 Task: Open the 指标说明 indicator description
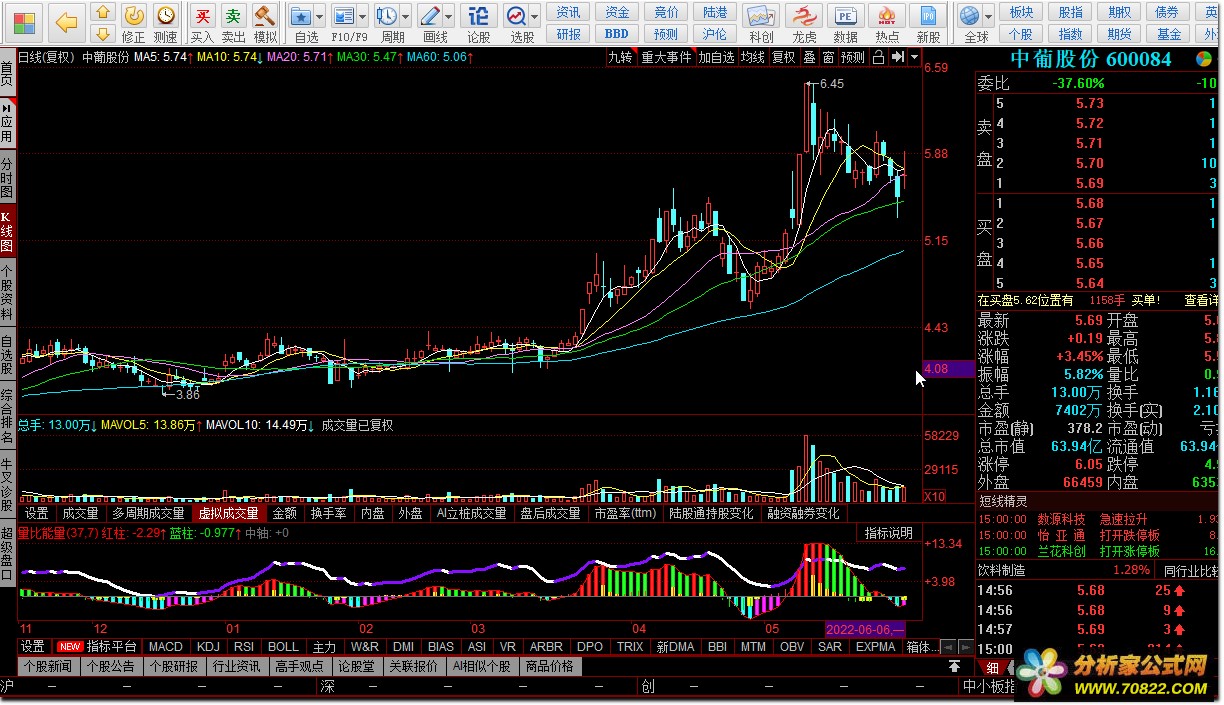888,533
